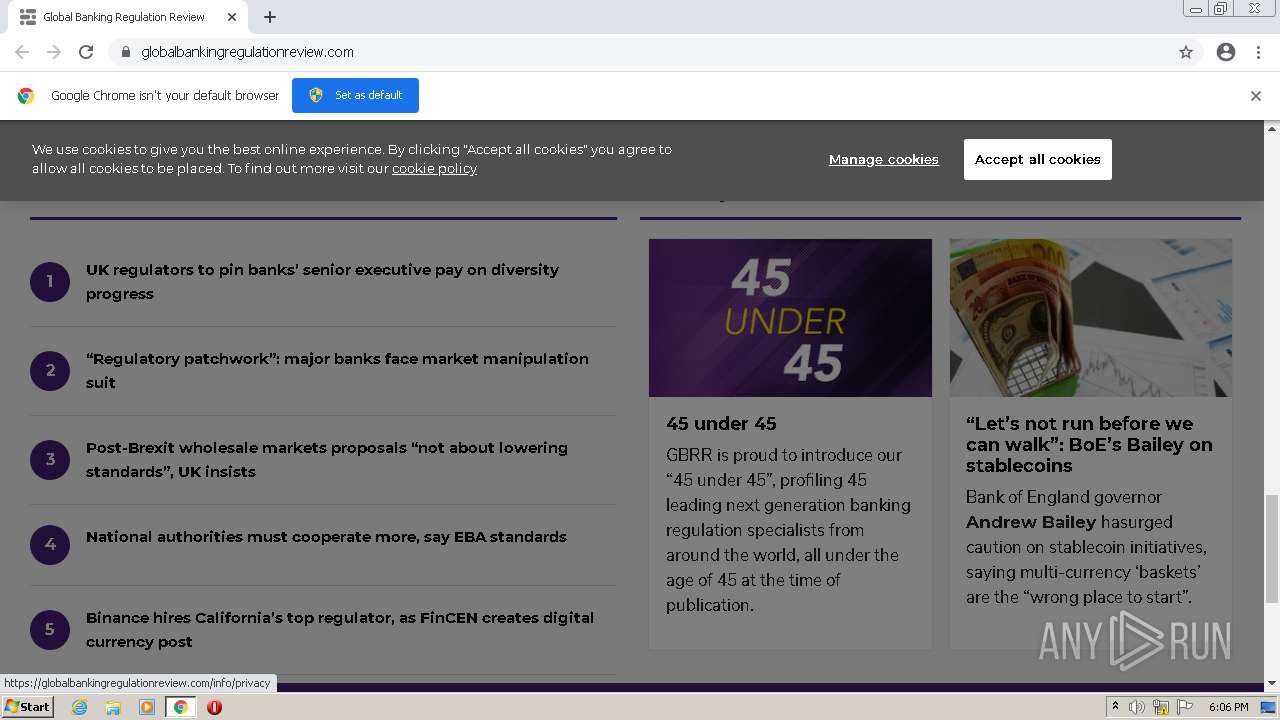This screenshot has height=720, width=1280.
Task: Open the cookie policy link
Action: click(434, 168)
